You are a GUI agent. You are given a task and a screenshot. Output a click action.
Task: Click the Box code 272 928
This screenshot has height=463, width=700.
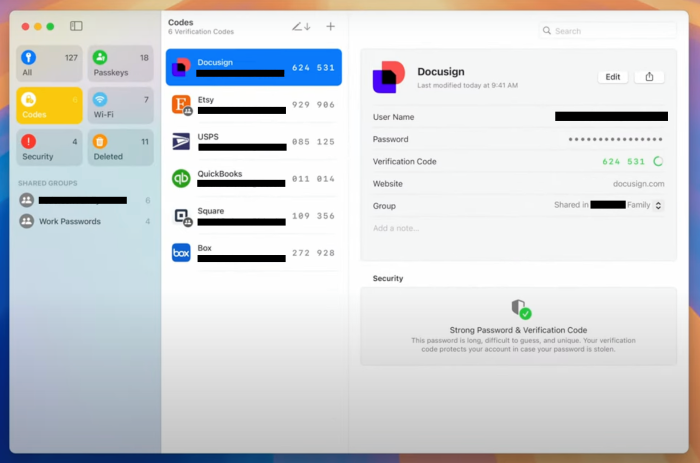(313, 253)
